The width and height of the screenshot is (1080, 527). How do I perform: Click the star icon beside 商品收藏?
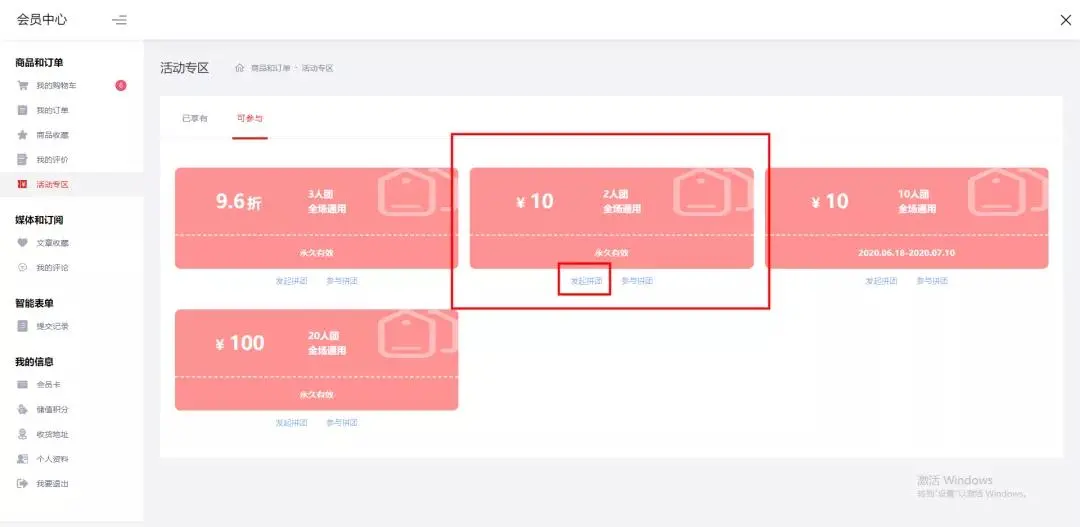point(22,135)
